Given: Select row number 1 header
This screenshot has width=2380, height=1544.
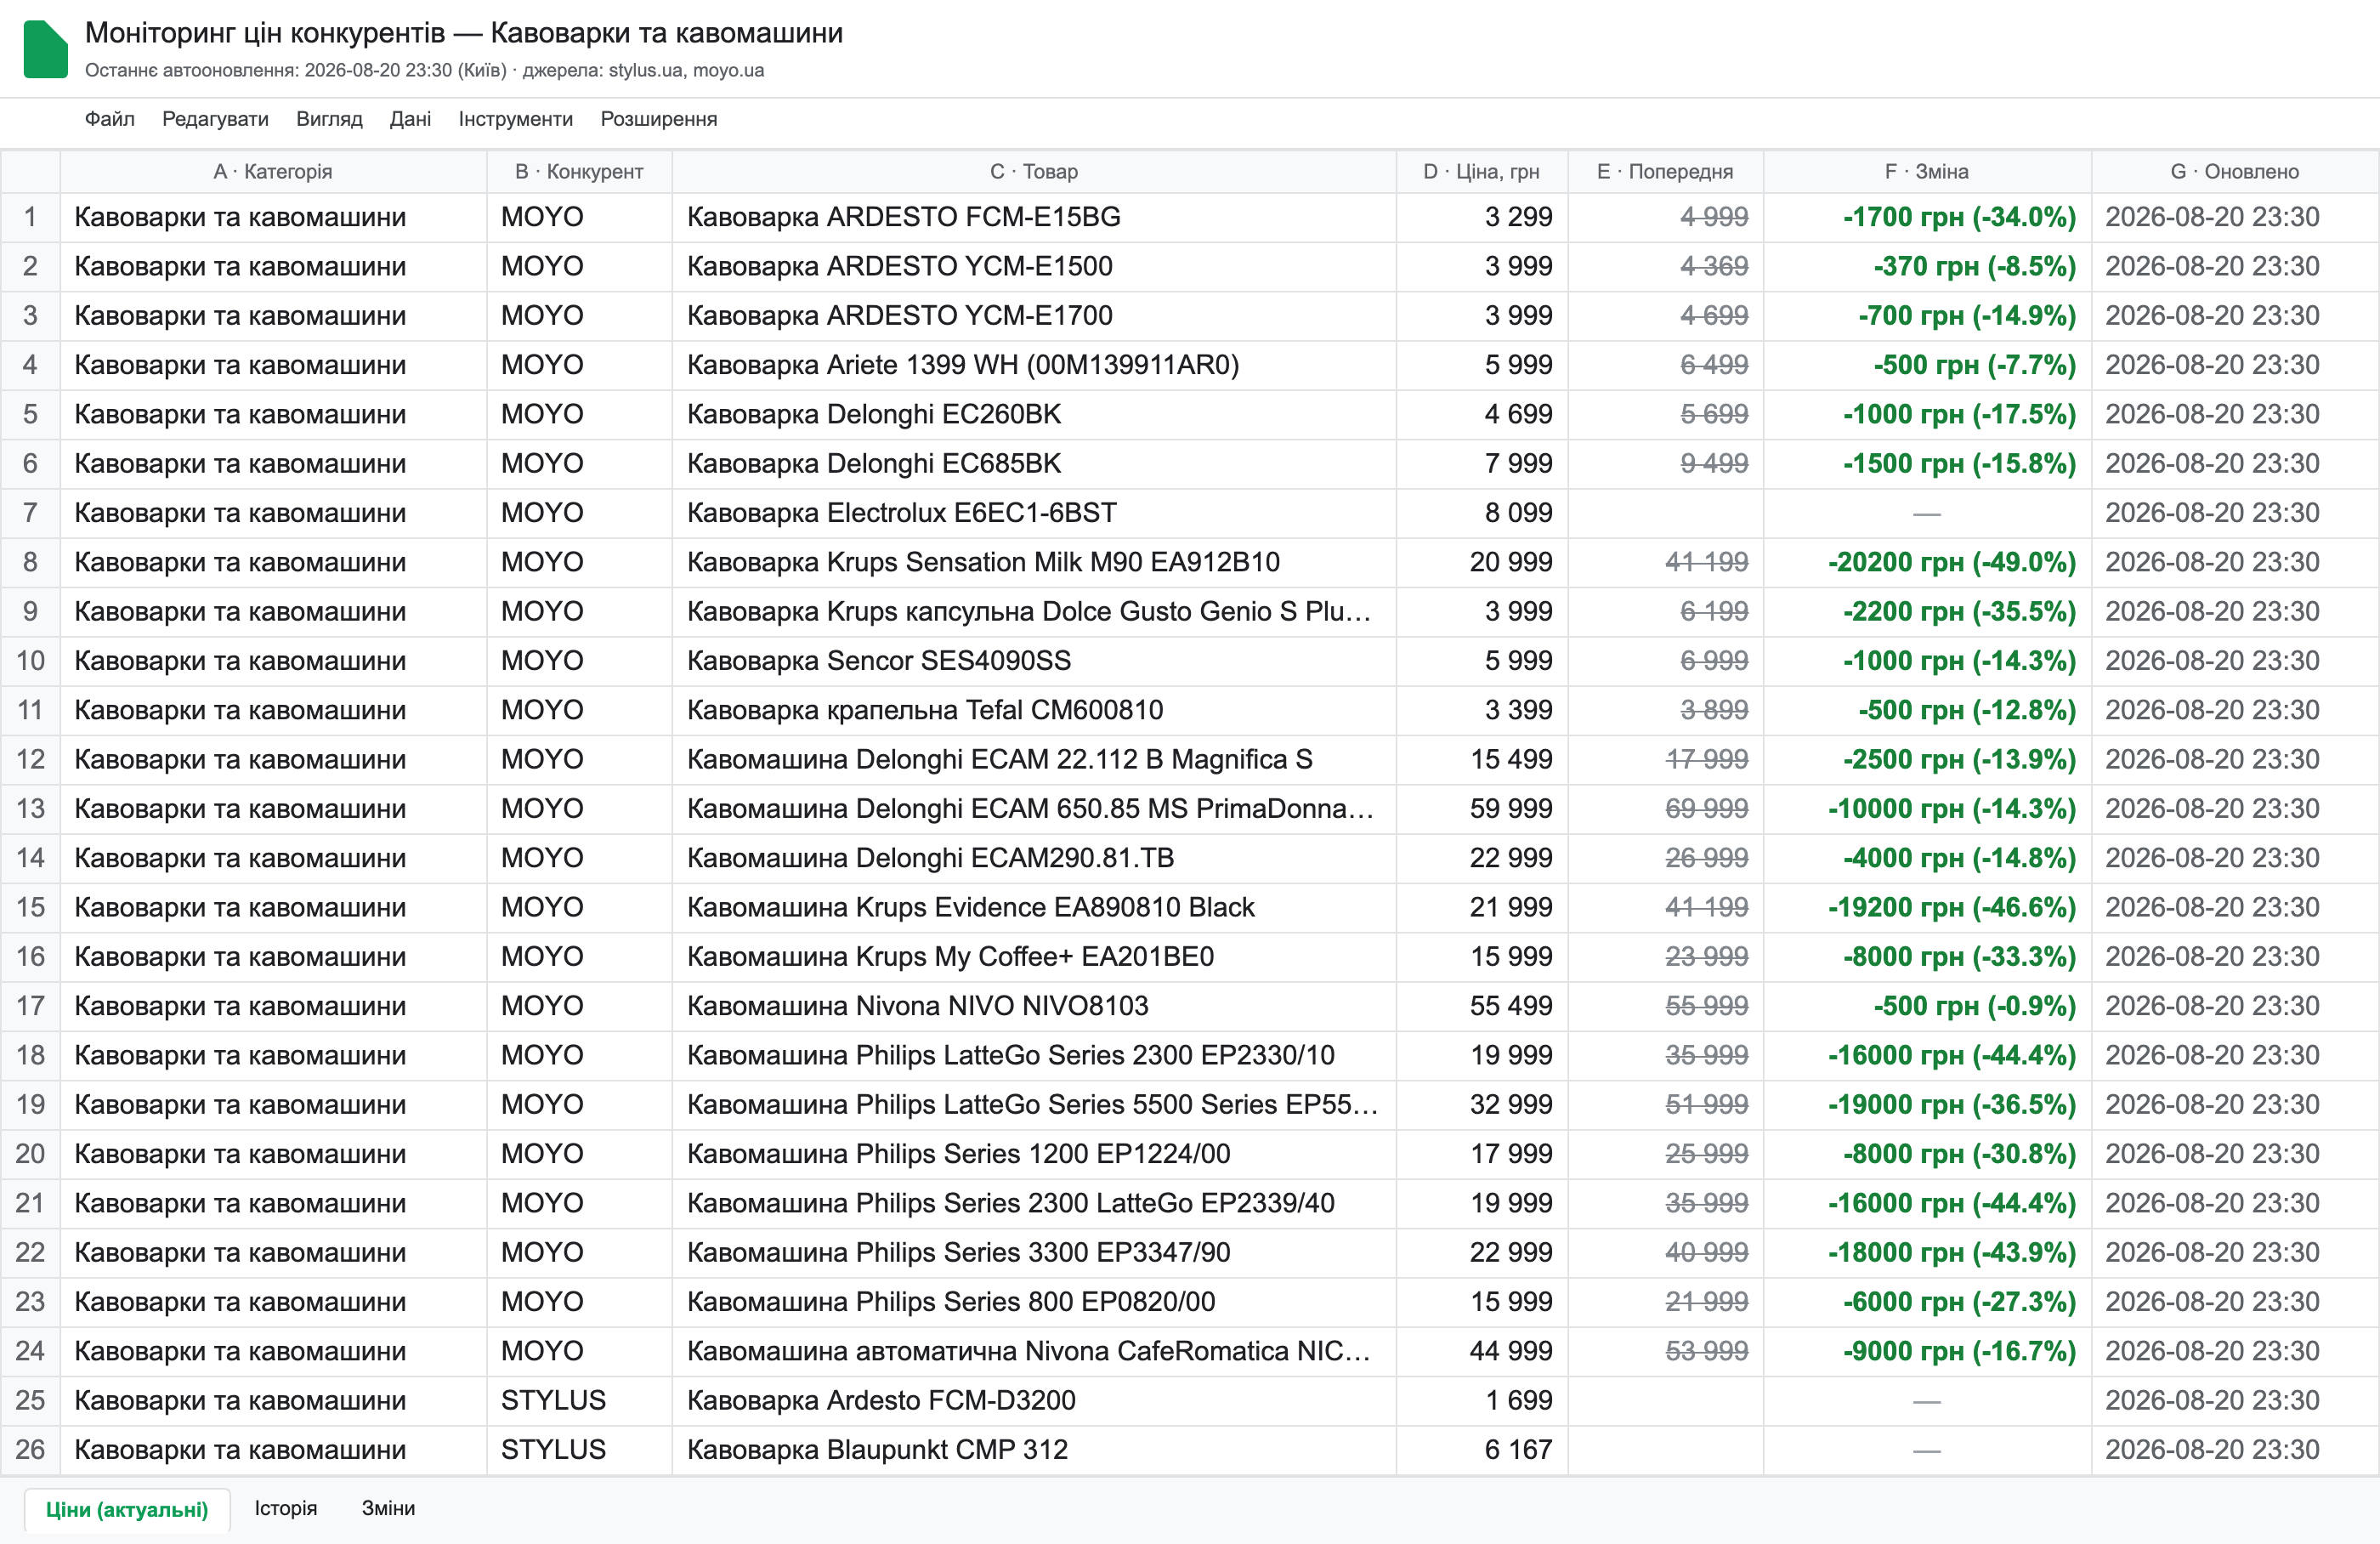Looking at the screenshot, I should 30,217.
